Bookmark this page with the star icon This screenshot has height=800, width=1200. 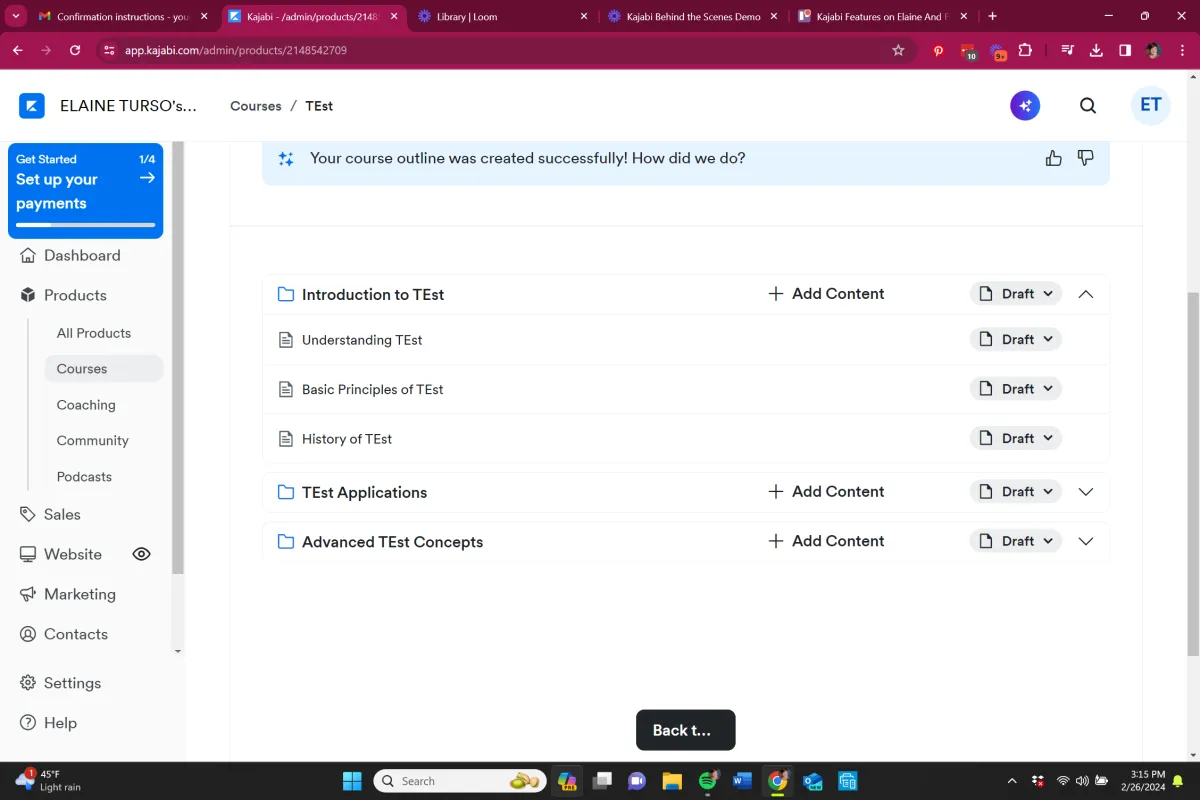pyautogui.click(x=898, y=50)
